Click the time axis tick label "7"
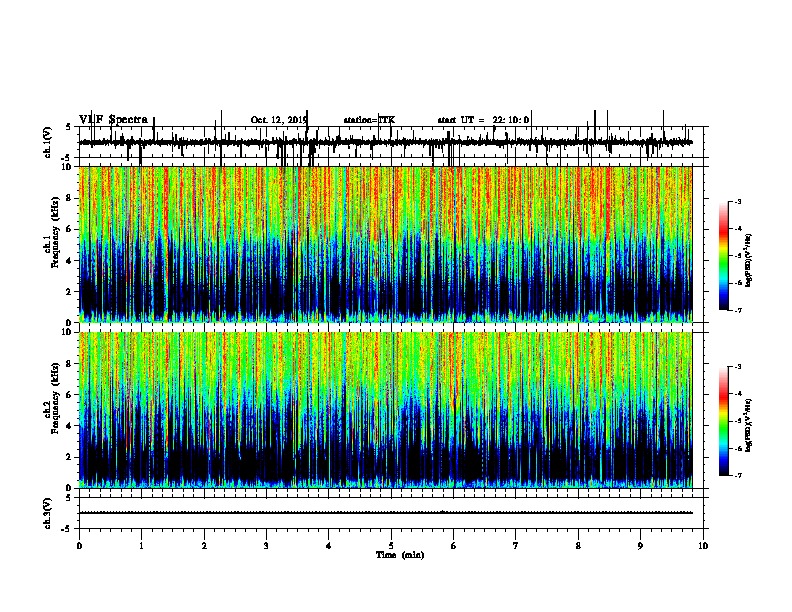 click(x=516, y=546)
